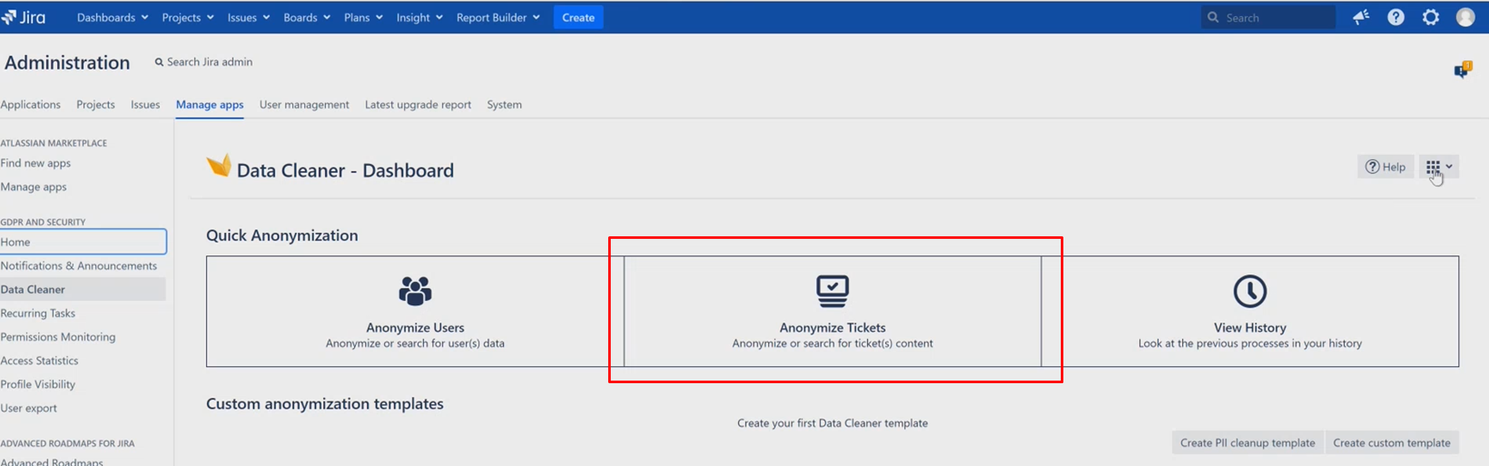Open Manage apps in the sidebar
Screen dimensions: 1489x466
coord(34,187)
